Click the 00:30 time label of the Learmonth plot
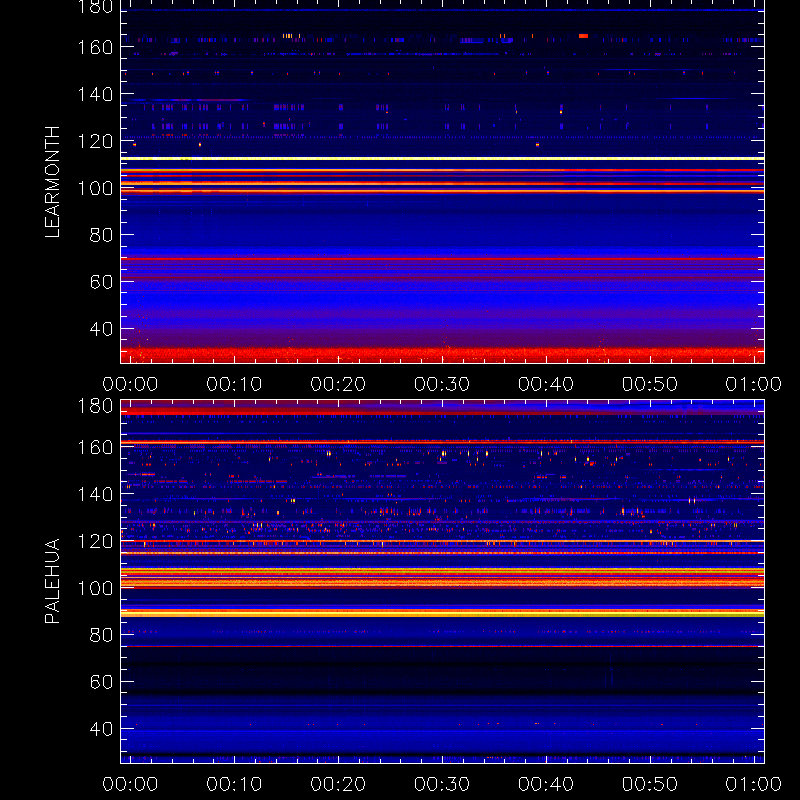This screenshot has width=800, height=800. coord(442,384)
